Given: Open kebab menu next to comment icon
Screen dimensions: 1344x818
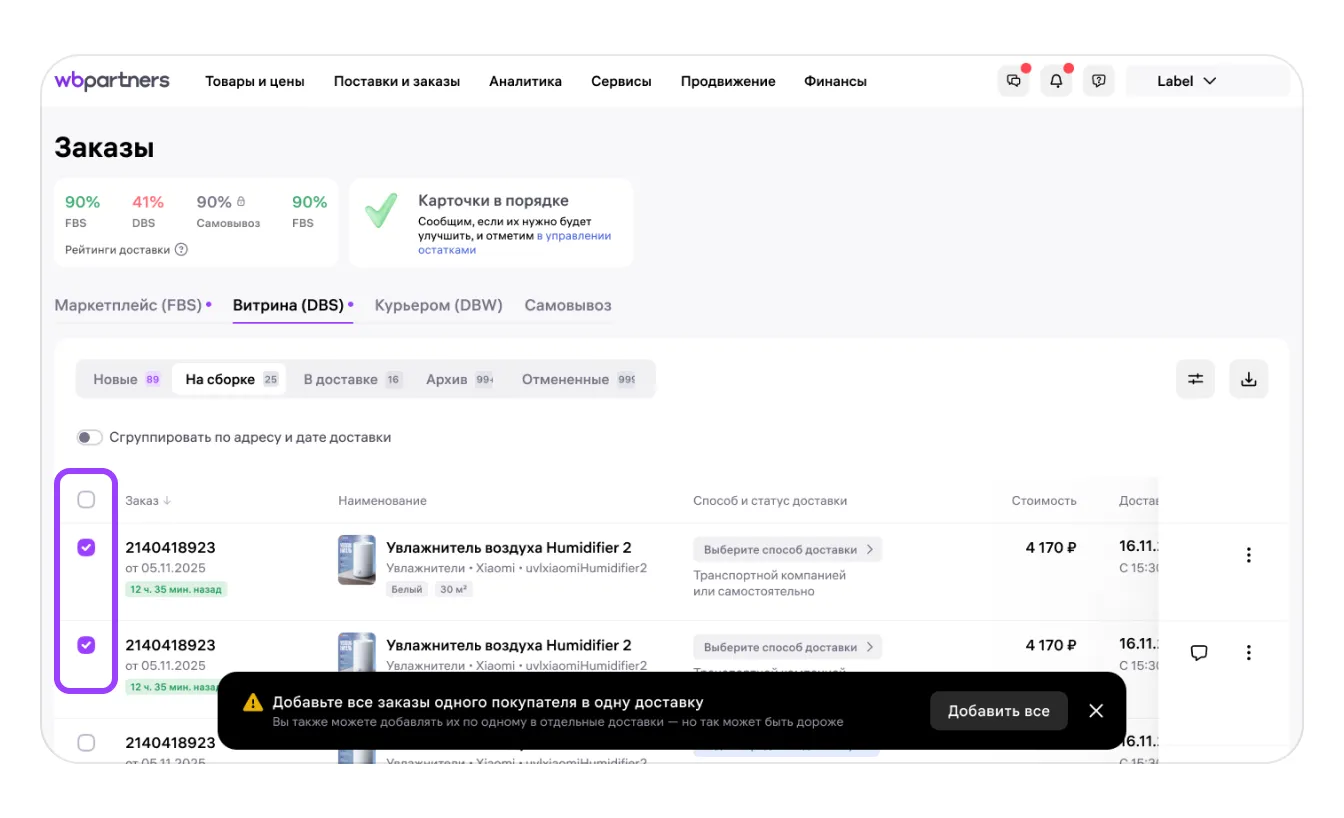Looking at the screenshot, I should point(1248,653).
